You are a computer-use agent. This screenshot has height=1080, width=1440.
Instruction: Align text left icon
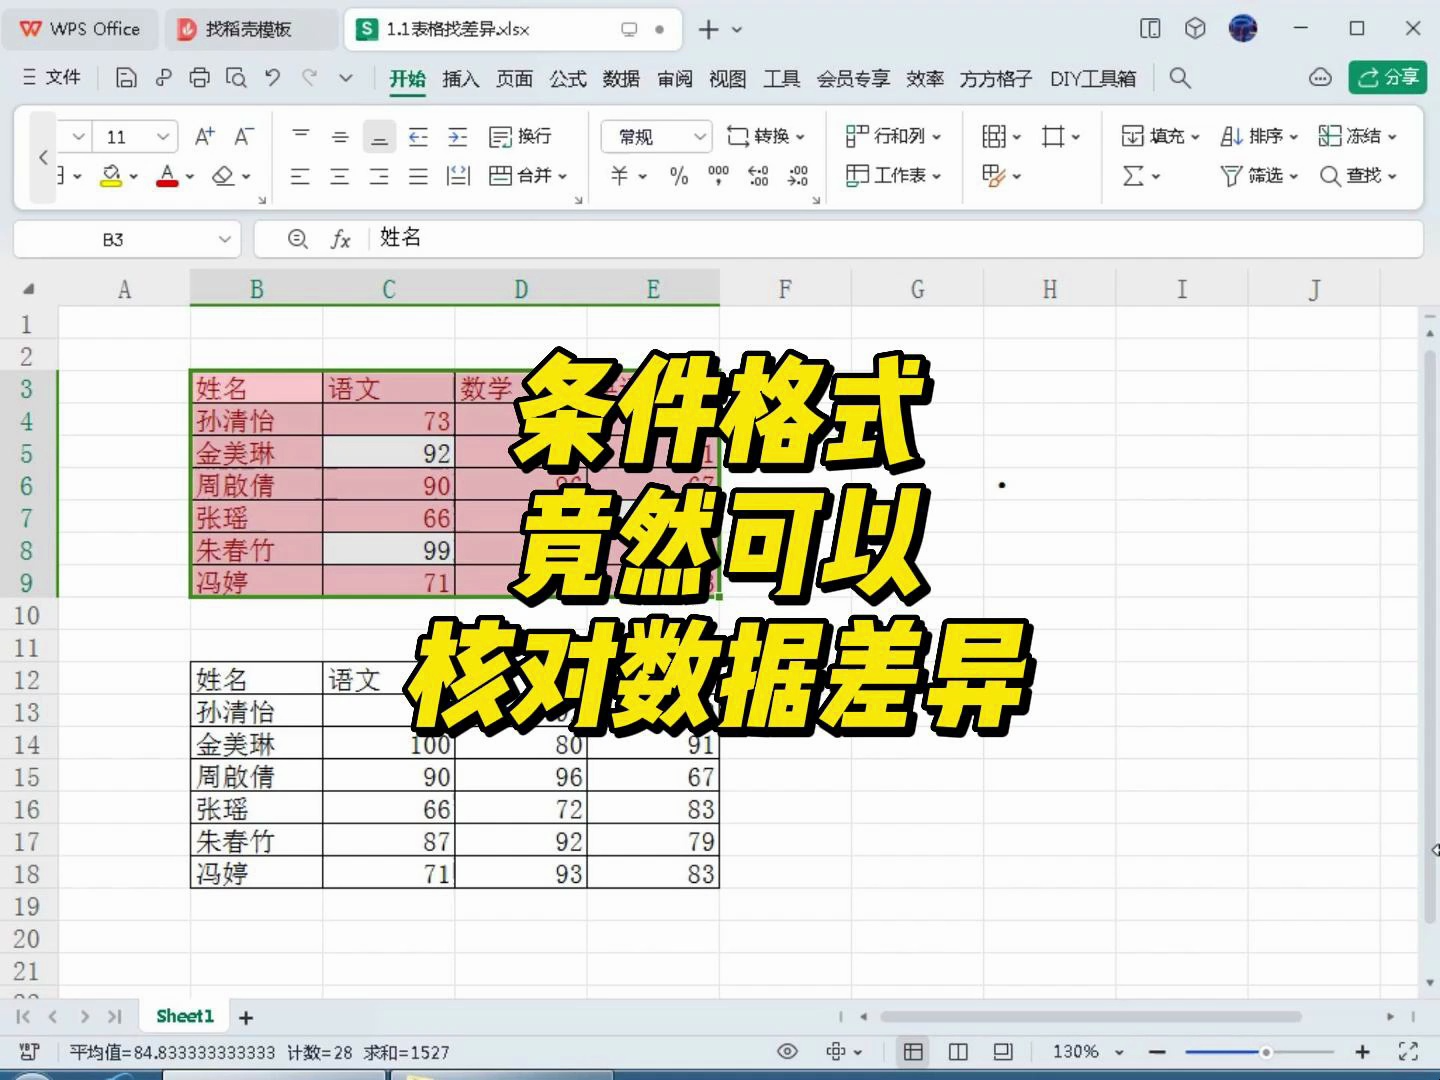pos(300,177)
